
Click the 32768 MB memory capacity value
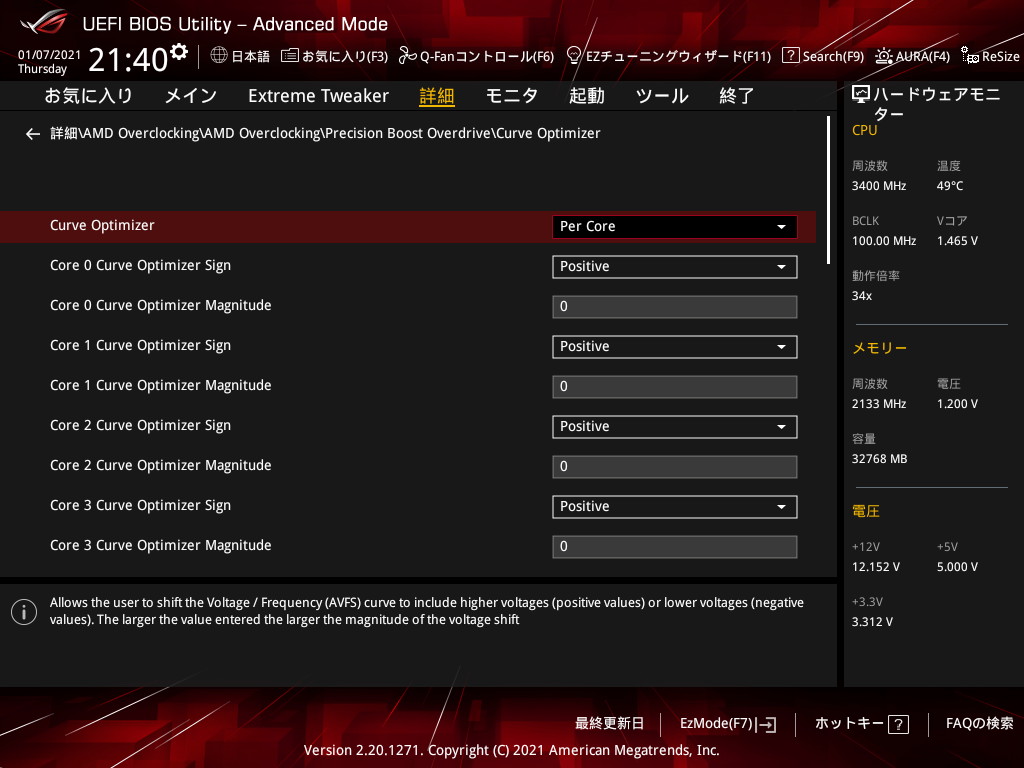click(879, 459)
